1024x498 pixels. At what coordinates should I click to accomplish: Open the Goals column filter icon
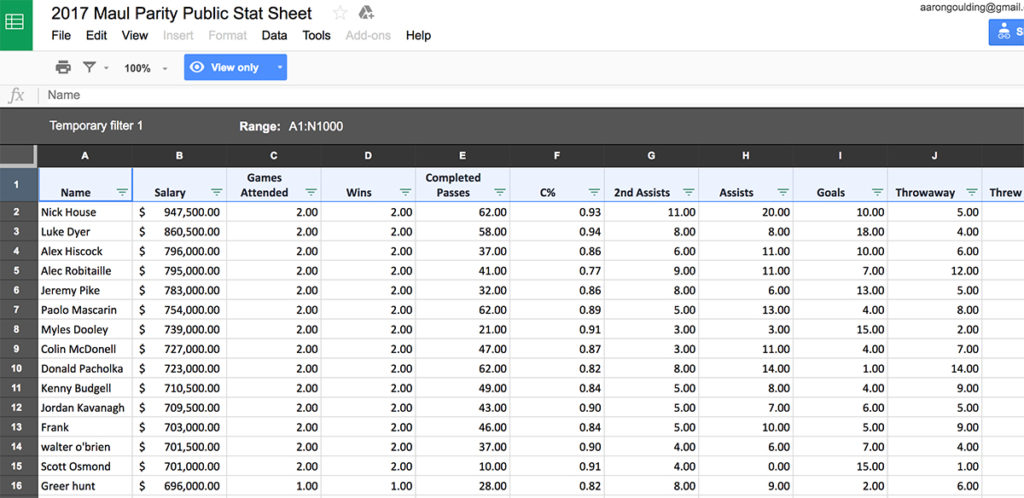pos(878,193)
